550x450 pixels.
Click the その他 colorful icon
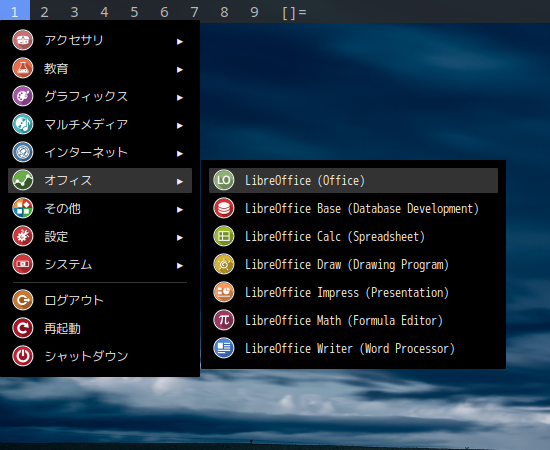[x=23, y=208]
